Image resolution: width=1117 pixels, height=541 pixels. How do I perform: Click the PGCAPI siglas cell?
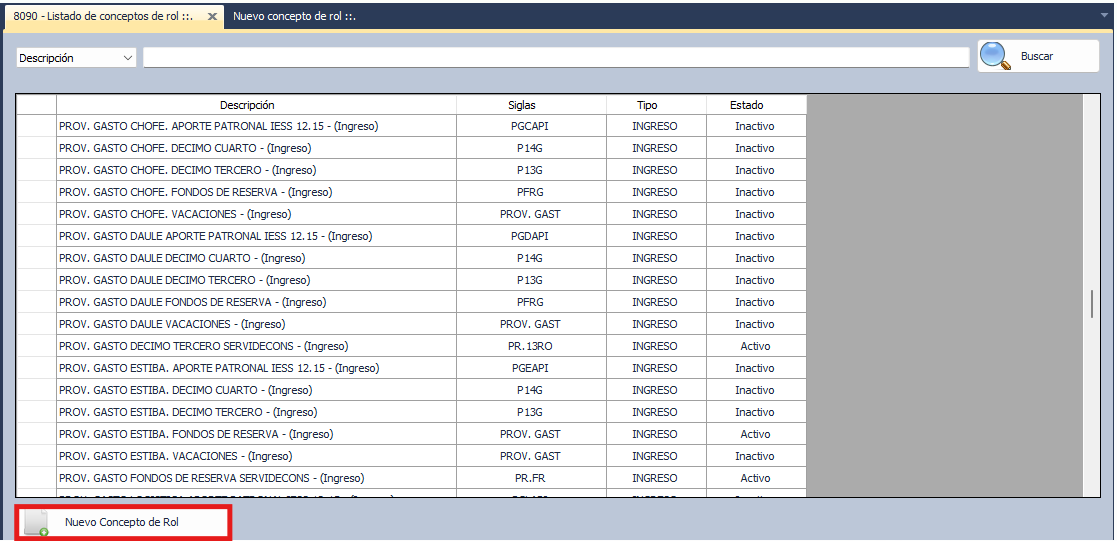(530, 127)
